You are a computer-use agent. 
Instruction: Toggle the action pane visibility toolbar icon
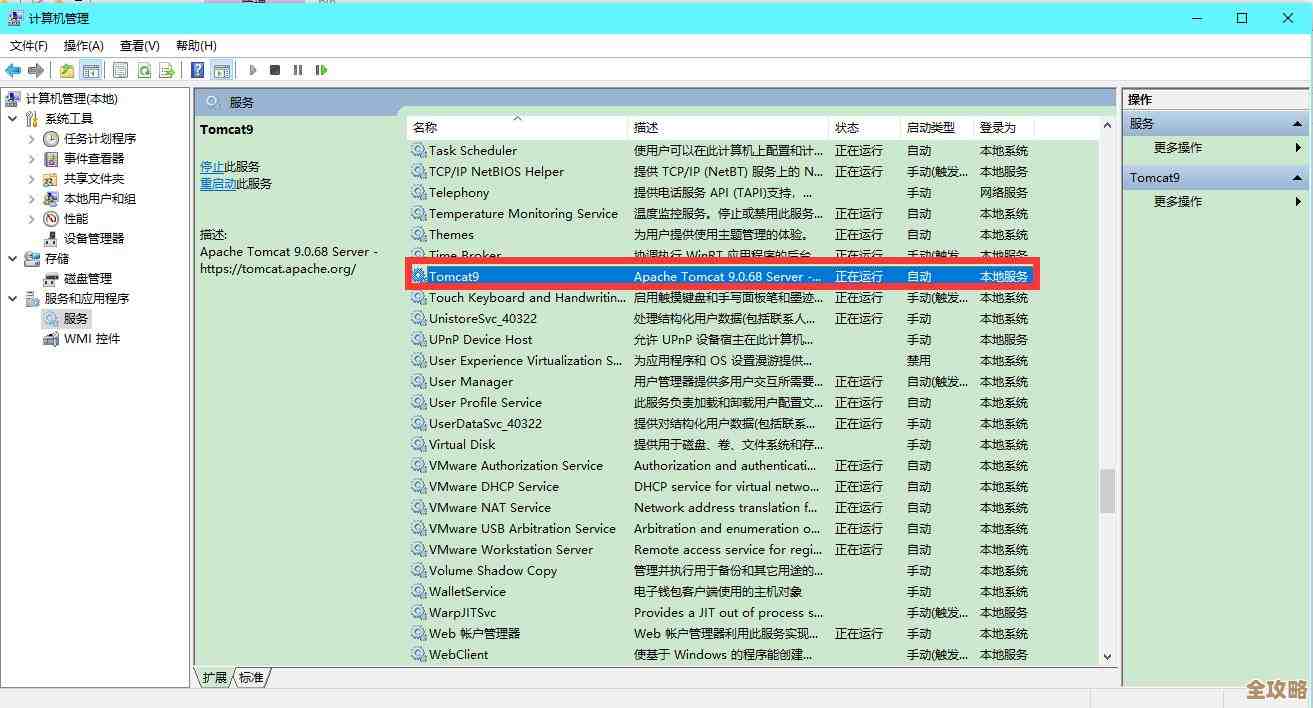[x=221, y=70]
